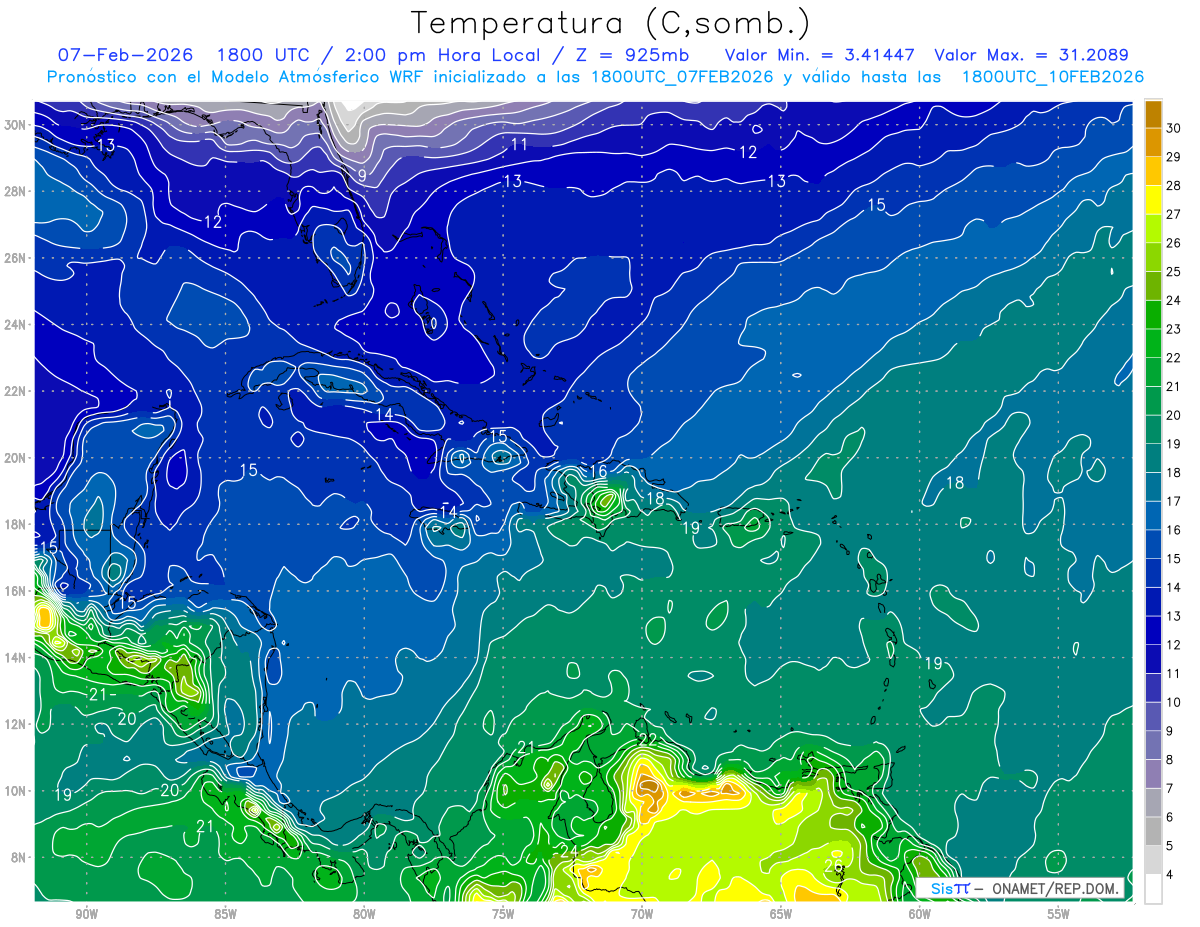
Task: Click the latitude axis label "24N"
Action: pos(17,324)
